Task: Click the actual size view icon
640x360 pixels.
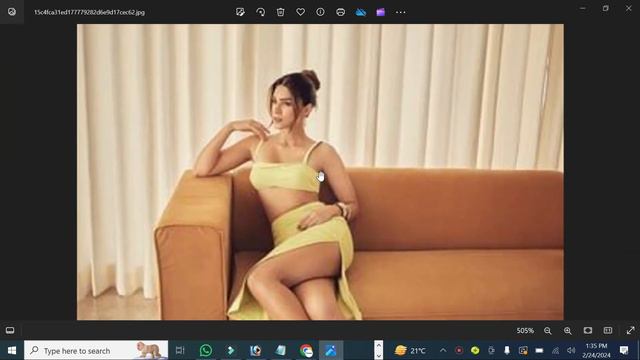Action: click(x=608, y=330)
